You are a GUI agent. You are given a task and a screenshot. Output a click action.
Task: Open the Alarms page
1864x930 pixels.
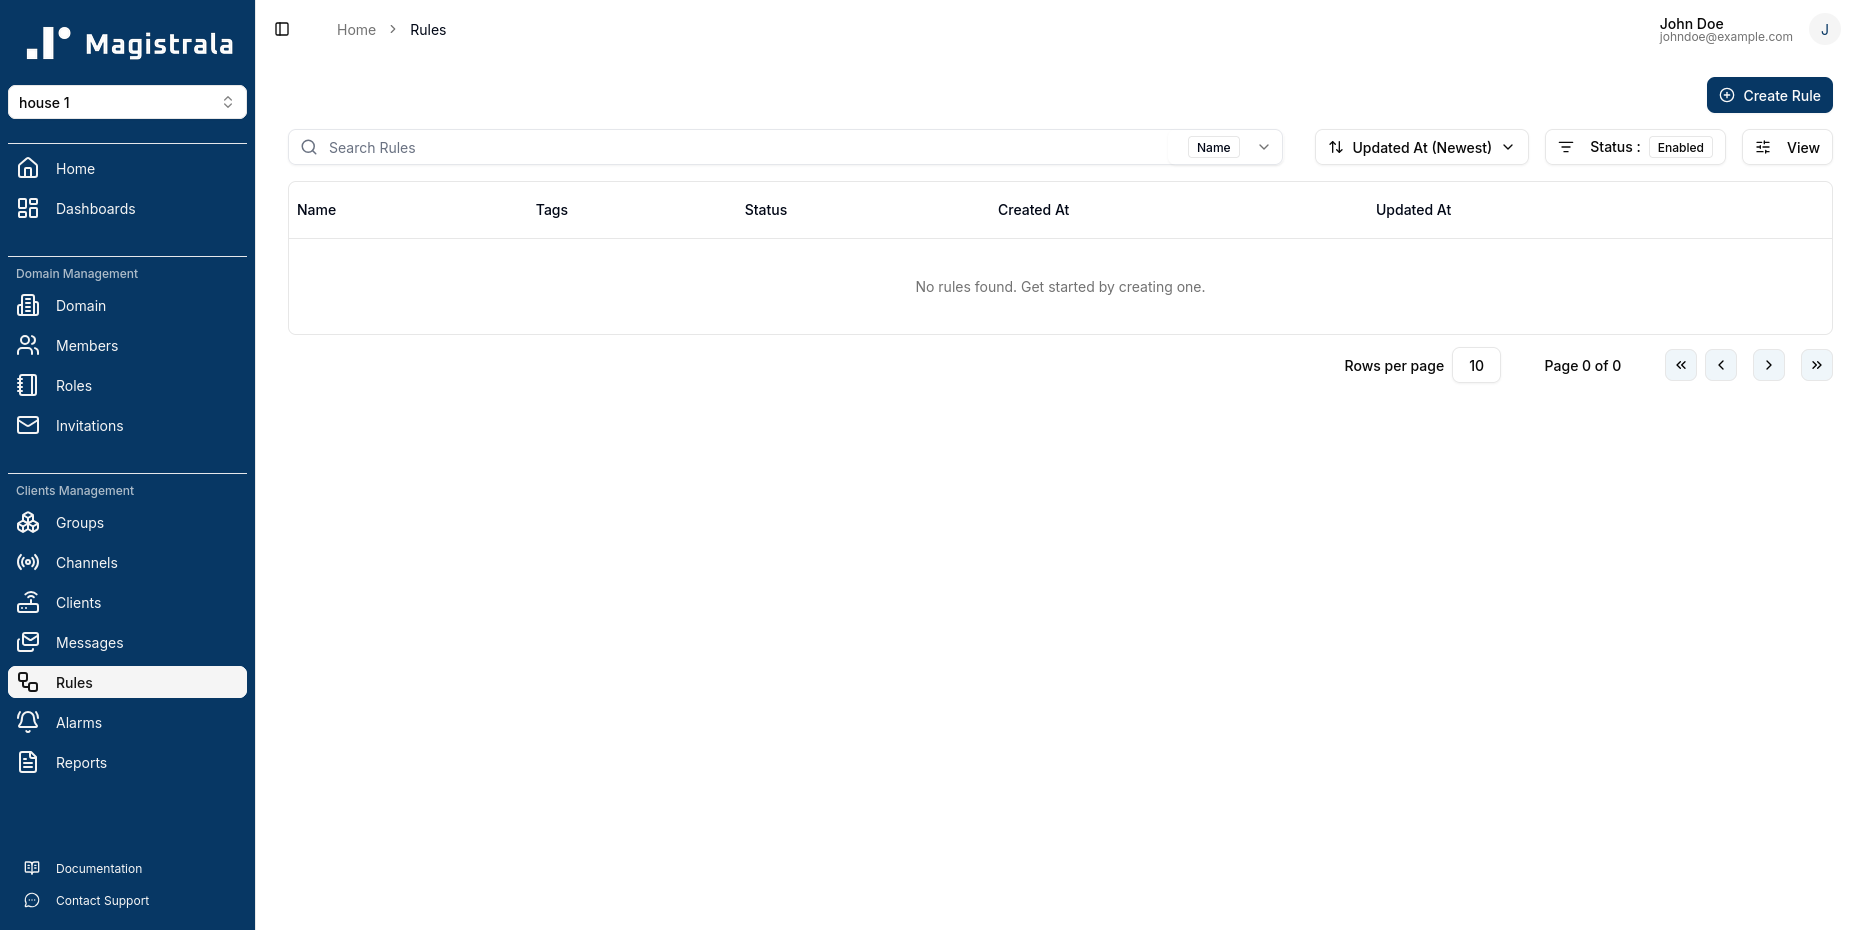pyautogui.click(x=78, y=722)
